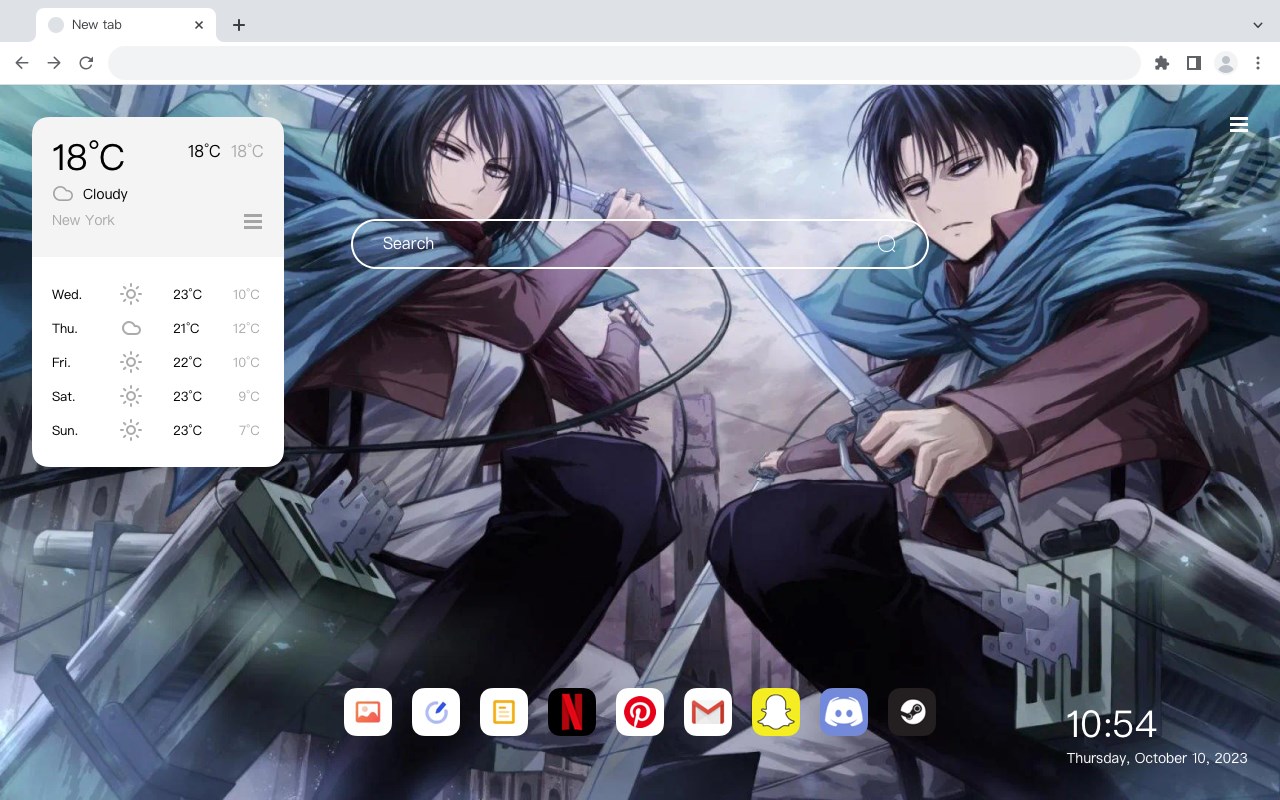Reload the current page
The image size is (1280, 800).
pyautogui.click(x=86, y=63)
